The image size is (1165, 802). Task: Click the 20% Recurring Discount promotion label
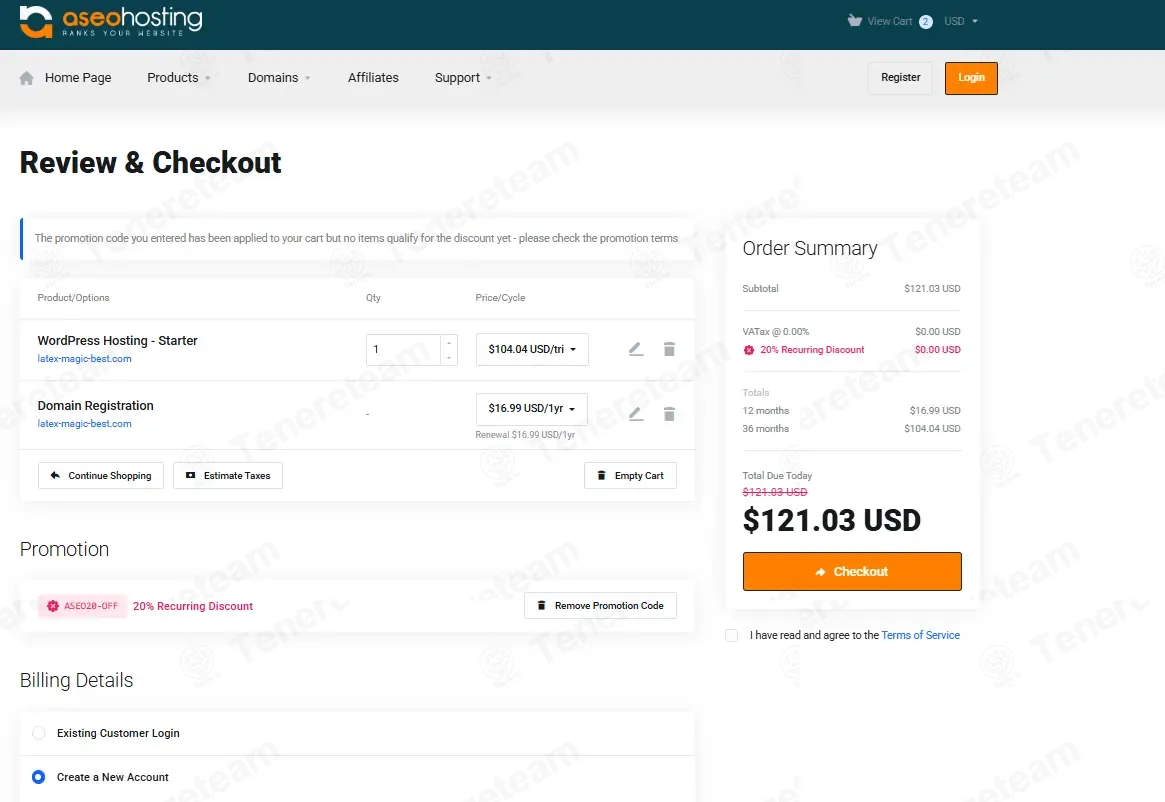193,607
